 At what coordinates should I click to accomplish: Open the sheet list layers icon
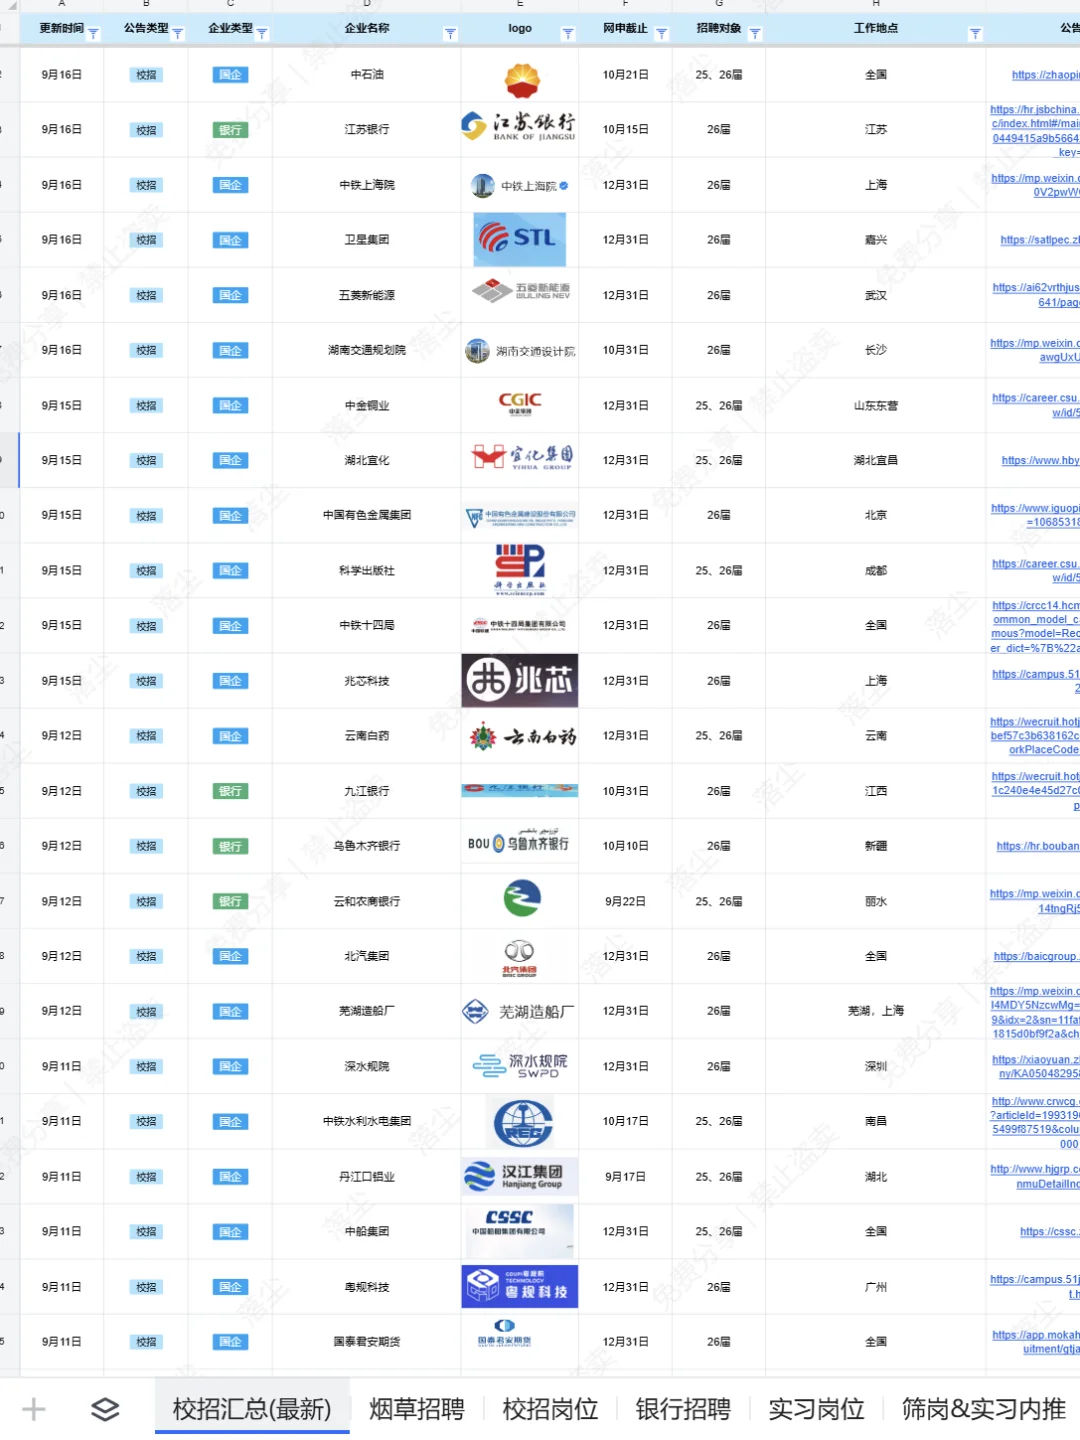click(105, 1409)
